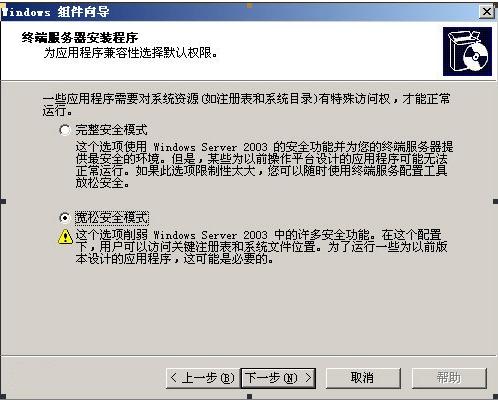Image resolution: width=498 pixels, height=400 pixels.
Task: Click the 宽松安全模式 option label
Action: point(112,218)
